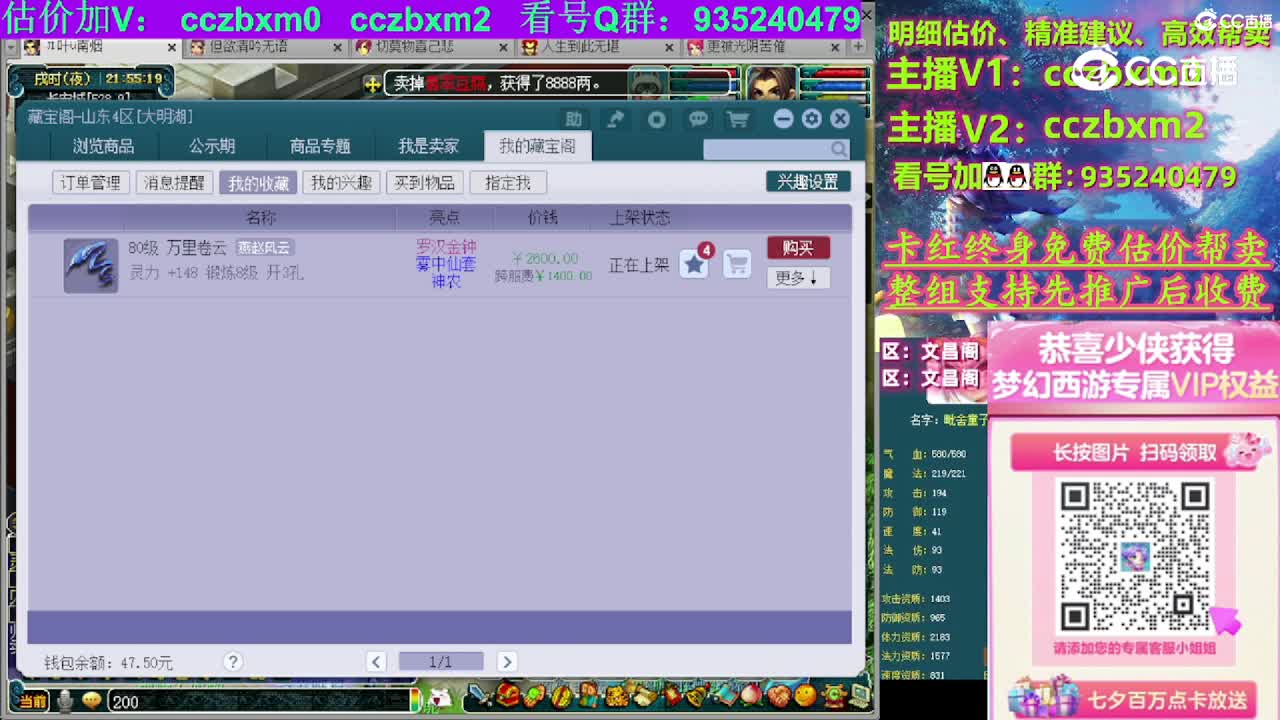Image resolution: width=1280 pixels, height=720 pixels.
Task: Click the yellow move cross icon beside notification
Action: click(372, 84)
